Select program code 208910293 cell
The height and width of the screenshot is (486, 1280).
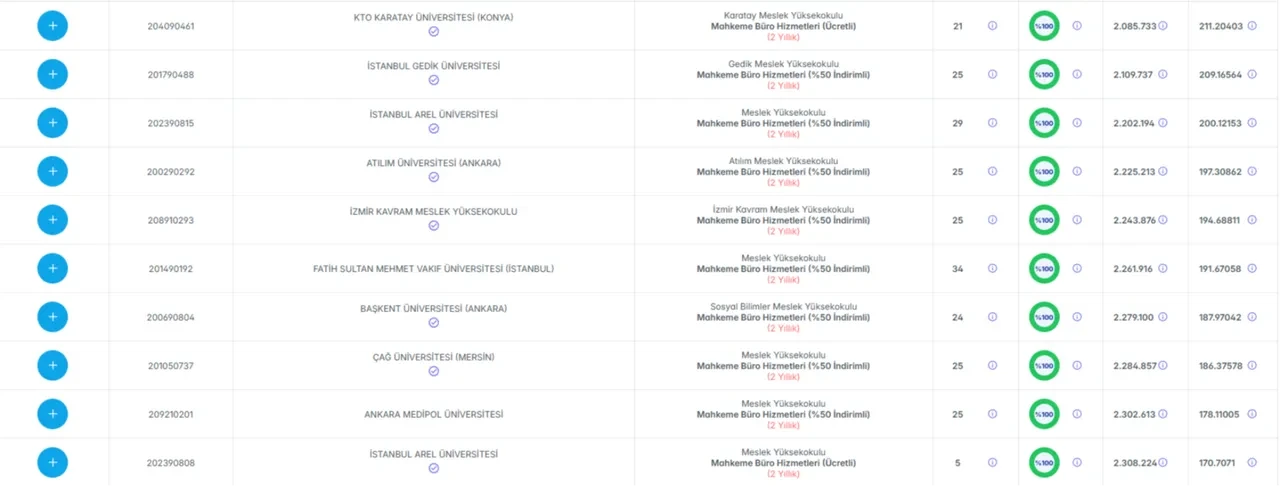pos(171,220)
